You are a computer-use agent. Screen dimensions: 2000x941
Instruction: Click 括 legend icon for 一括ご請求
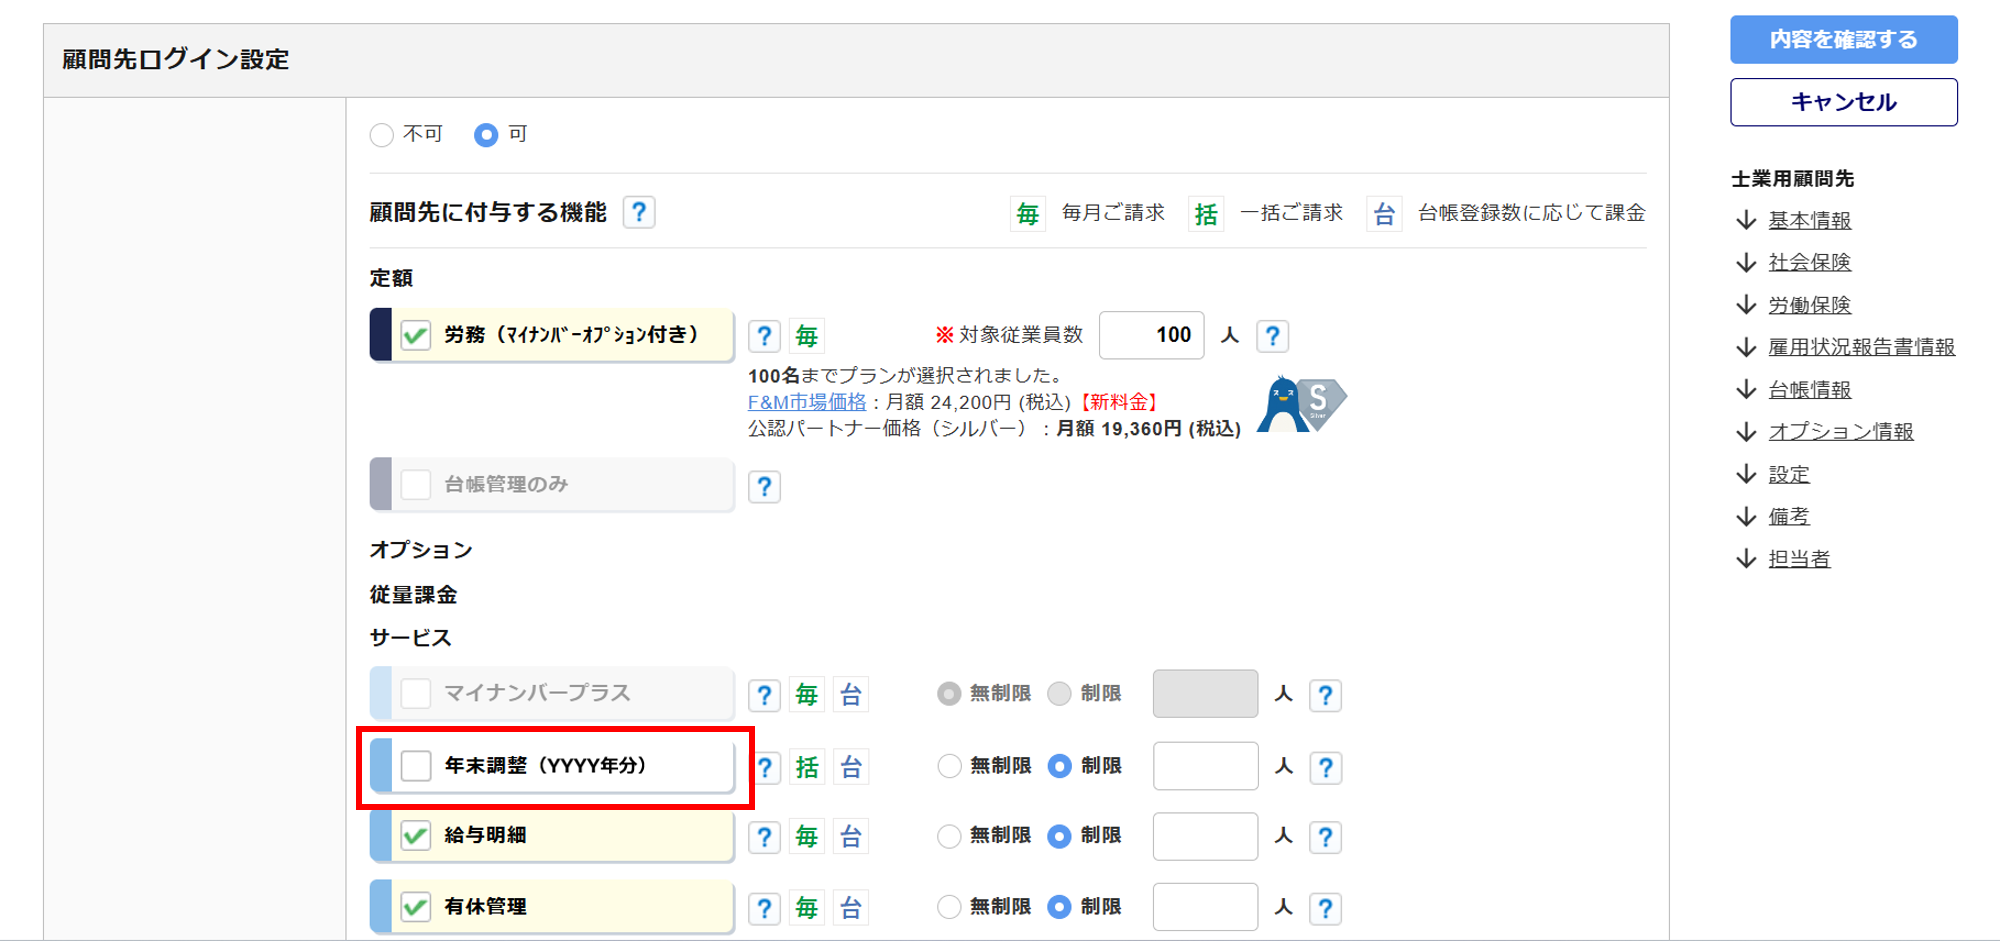pos(1206,213)
